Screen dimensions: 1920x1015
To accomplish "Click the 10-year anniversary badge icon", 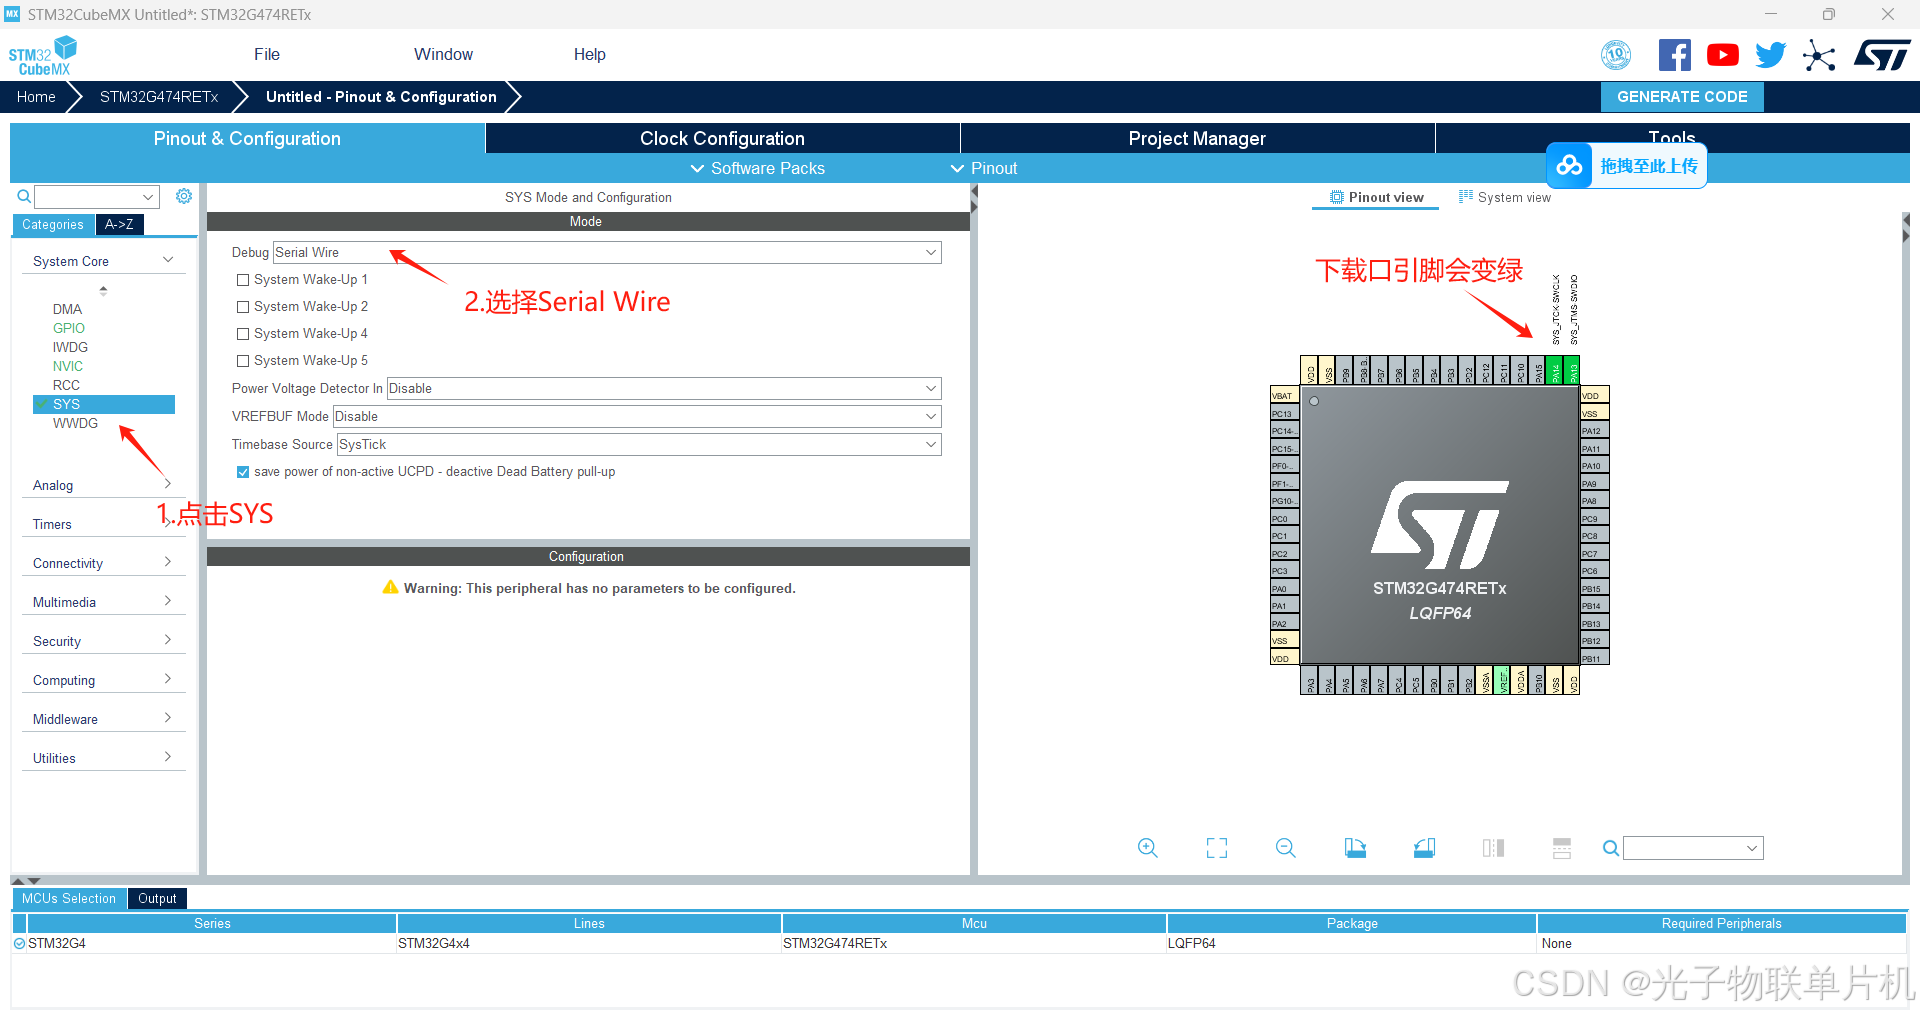I will coord(1616,55).
